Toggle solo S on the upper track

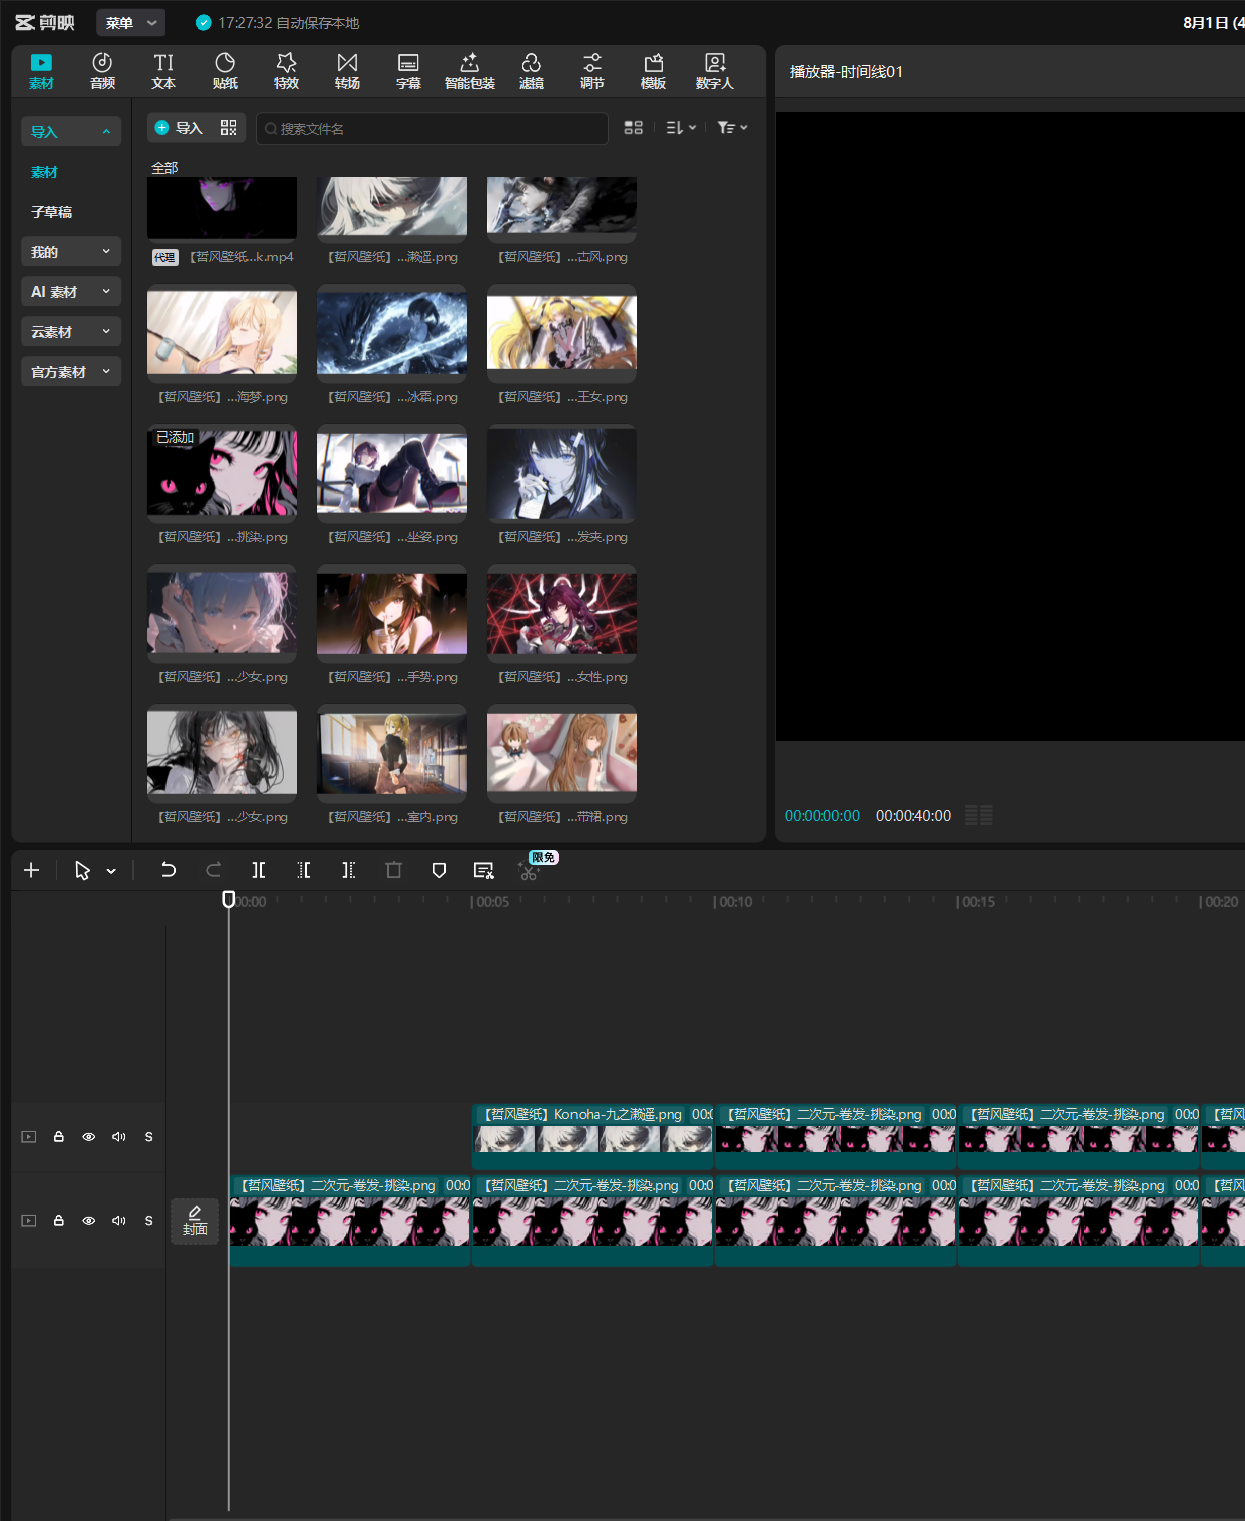click(x=149, y=1137)
